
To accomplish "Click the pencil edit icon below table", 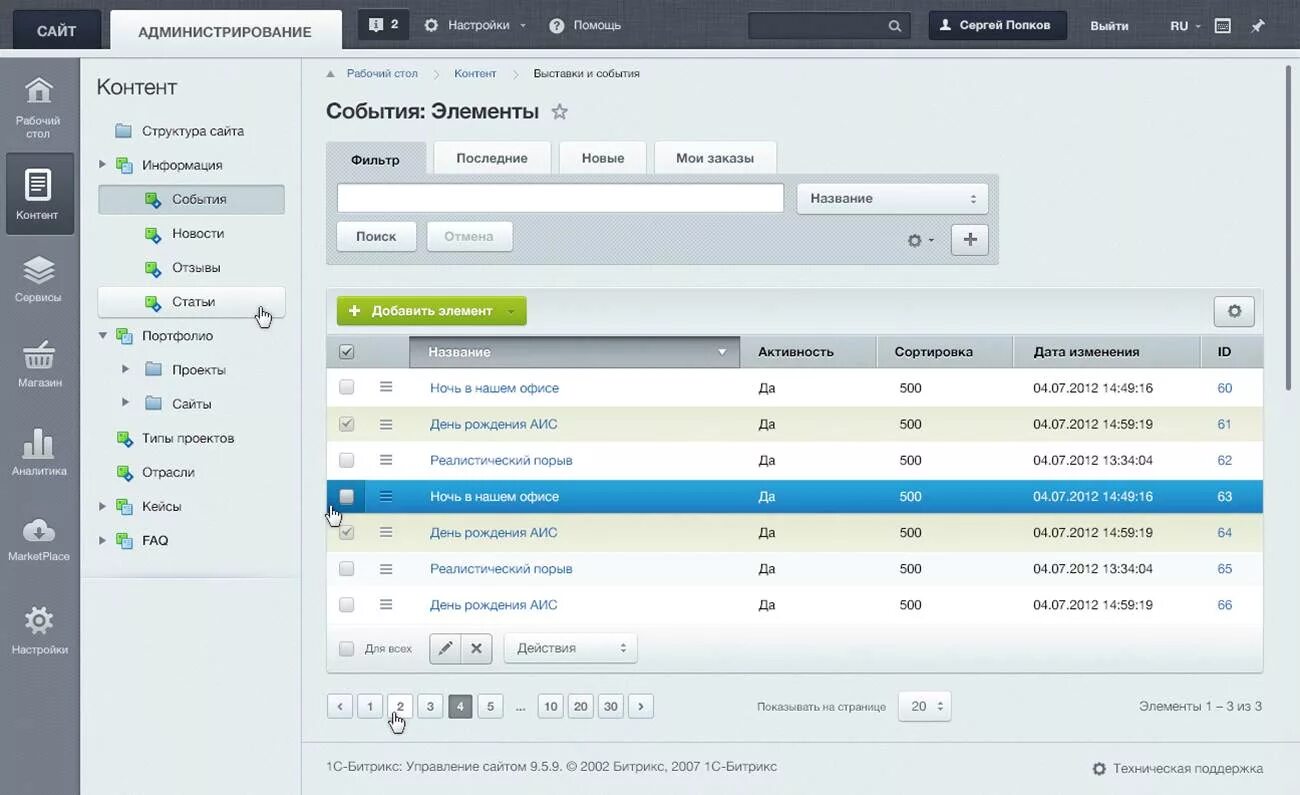I will 445,648.
